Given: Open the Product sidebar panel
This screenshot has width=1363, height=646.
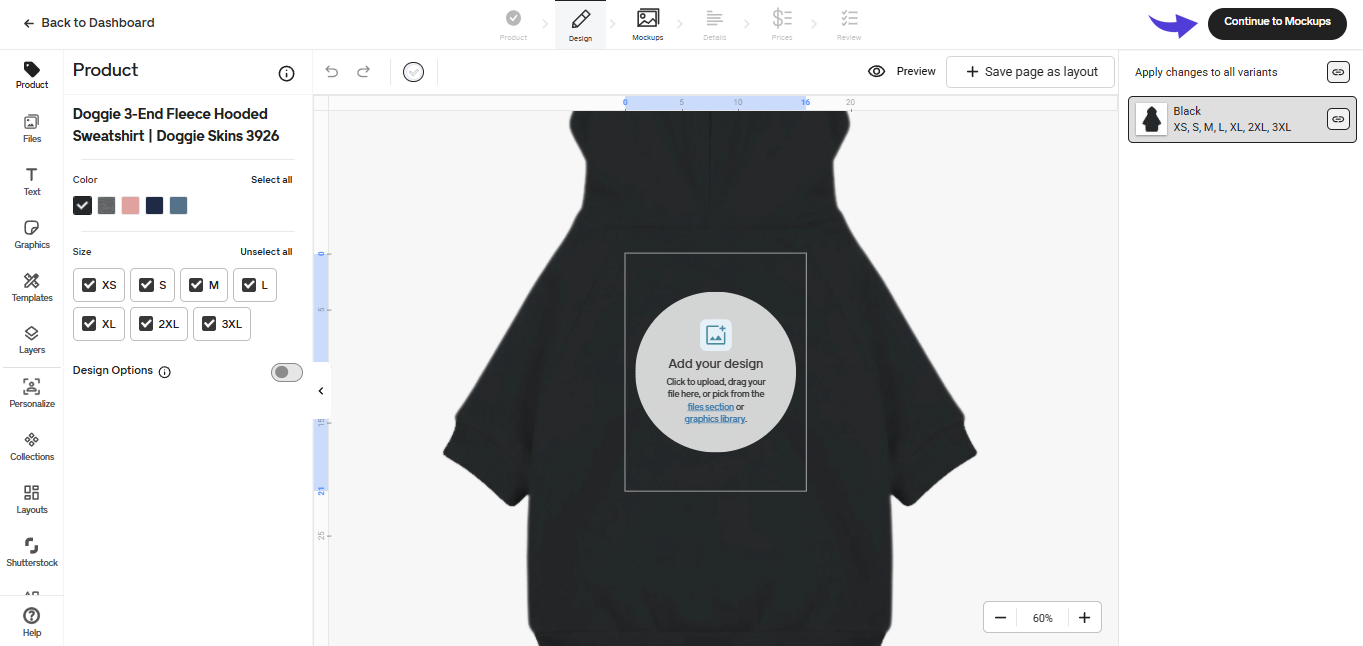Looking at the screenshot, I should (x=32, y=75).
